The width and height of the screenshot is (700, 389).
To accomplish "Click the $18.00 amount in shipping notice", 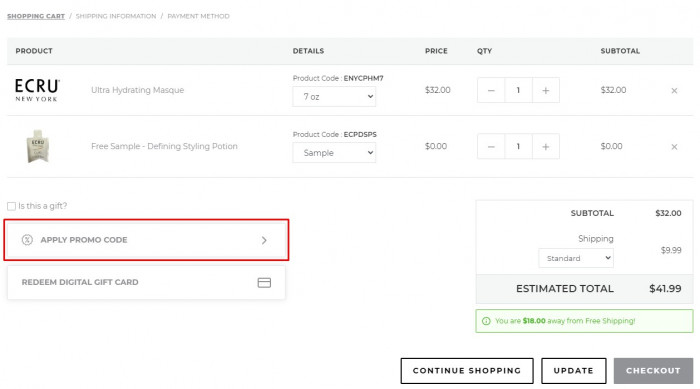I will coord(534,321).
